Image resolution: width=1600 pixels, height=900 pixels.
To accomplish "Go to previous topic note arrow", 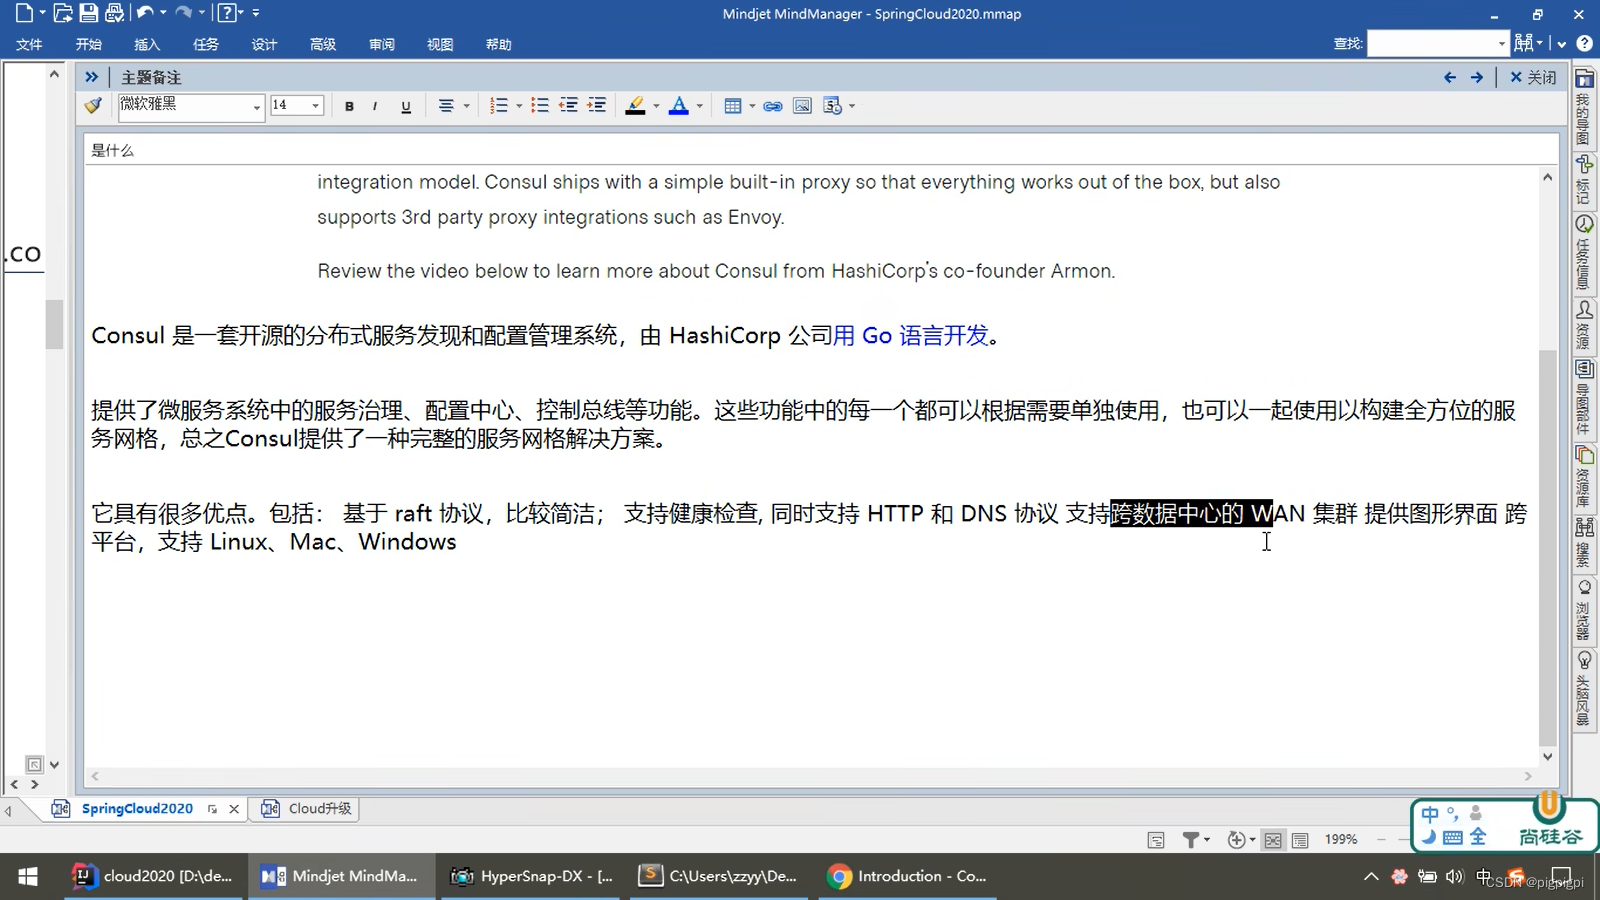I will (1450, 77).
